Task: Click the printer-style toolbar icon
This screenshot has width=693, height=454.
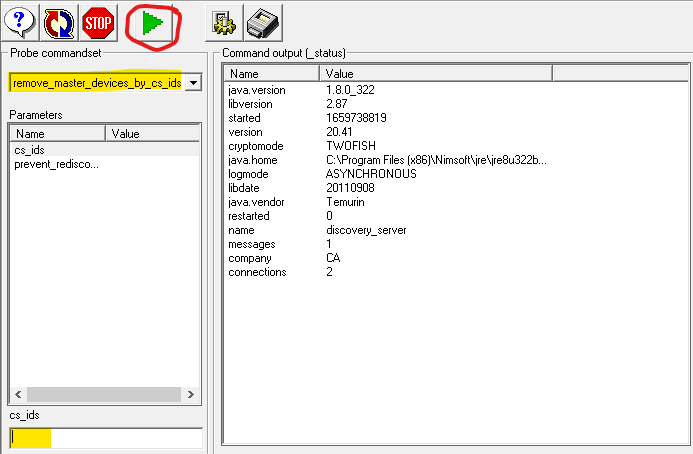Action: [262, 22]
